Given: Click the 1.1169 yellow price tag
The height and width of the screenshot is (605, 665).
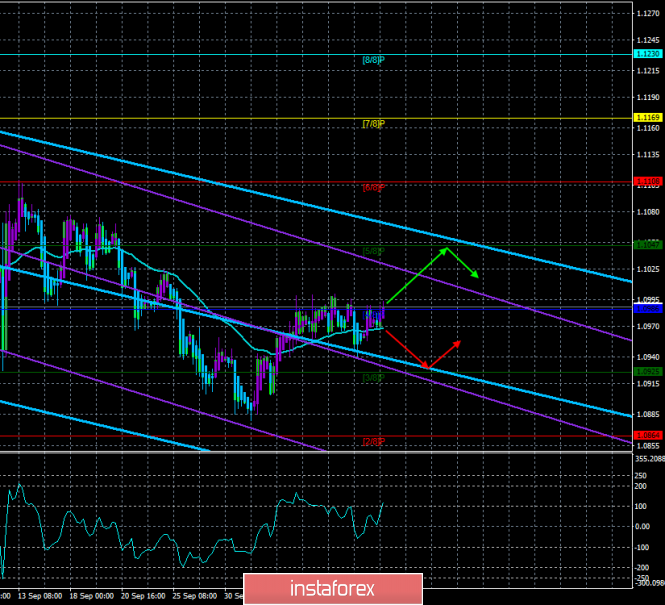Looking at the screenshot, I should (647, 117).
